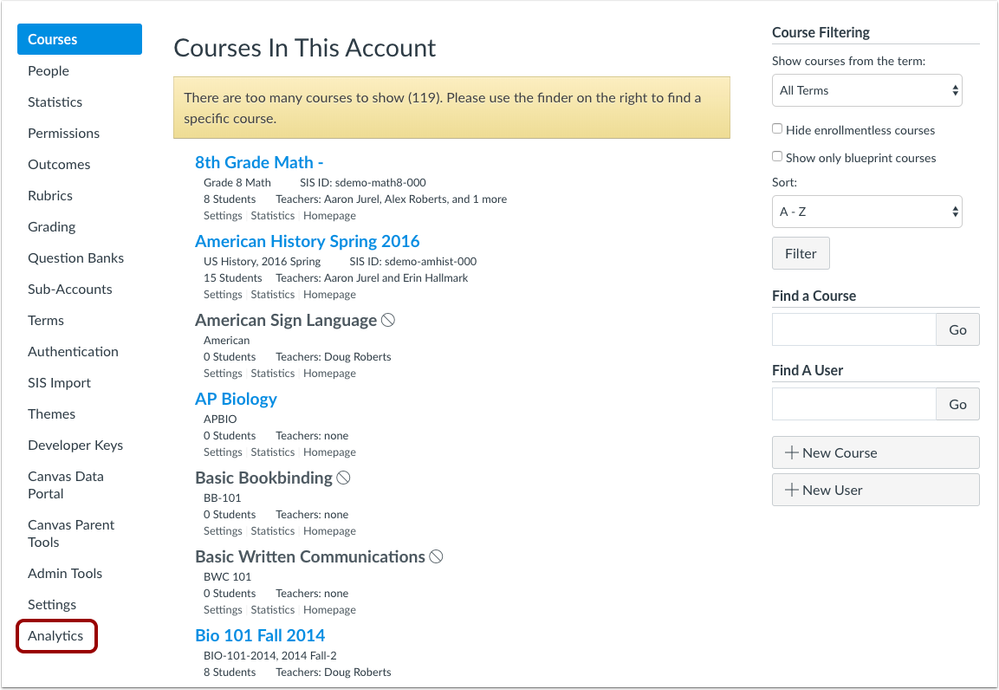The height and width of the screenshot is (690, 999).
Task: Click Go next to Find A User
Action: point(957,404)
